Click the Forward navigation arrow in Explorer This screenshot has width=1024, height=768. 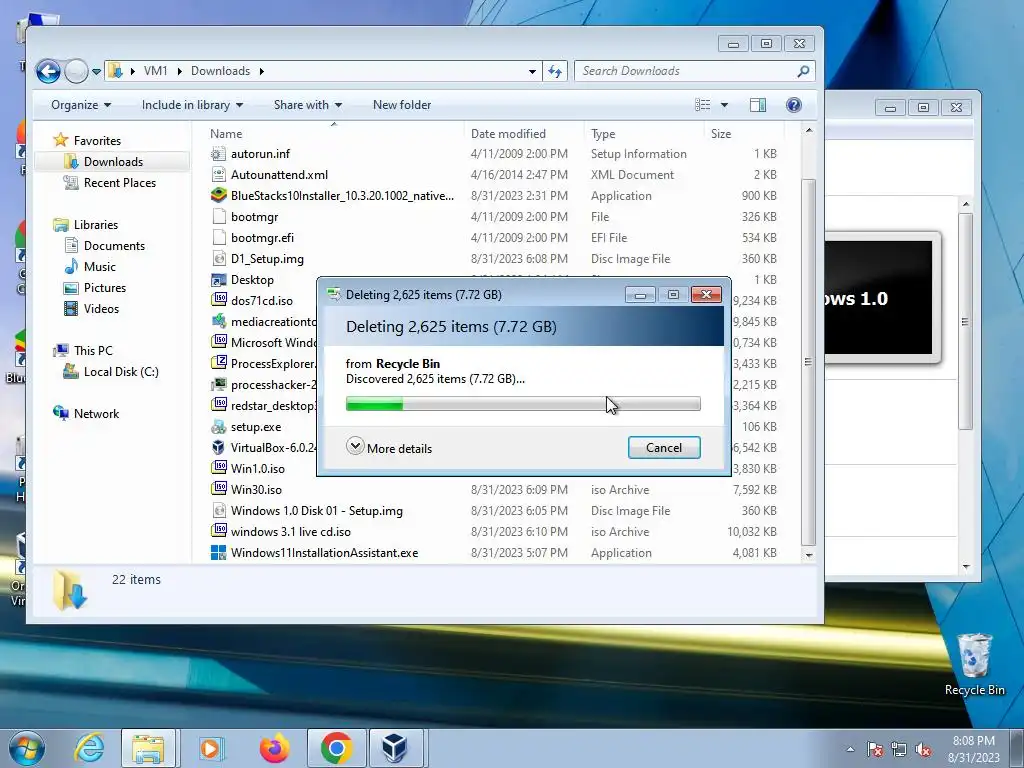click(76, 71)
